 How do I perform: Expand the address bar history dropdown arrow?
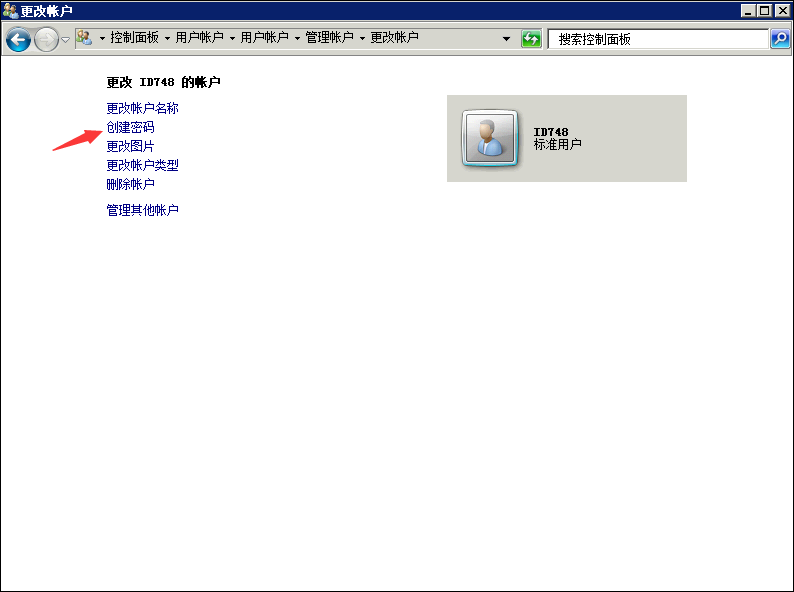506,39
